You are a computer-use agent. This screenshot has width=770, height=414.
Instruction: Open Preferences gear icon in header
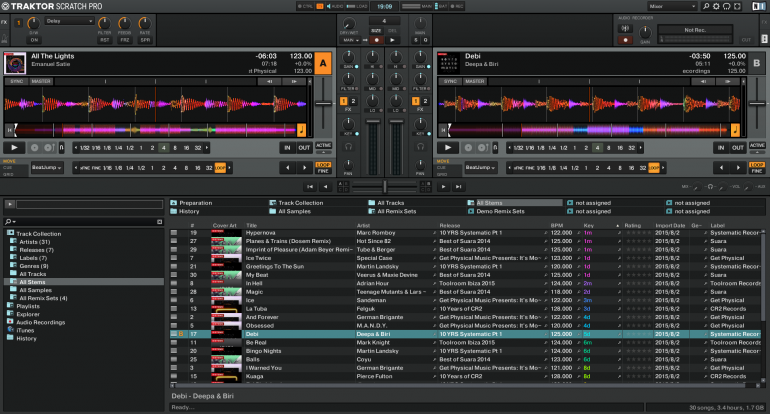716,6
